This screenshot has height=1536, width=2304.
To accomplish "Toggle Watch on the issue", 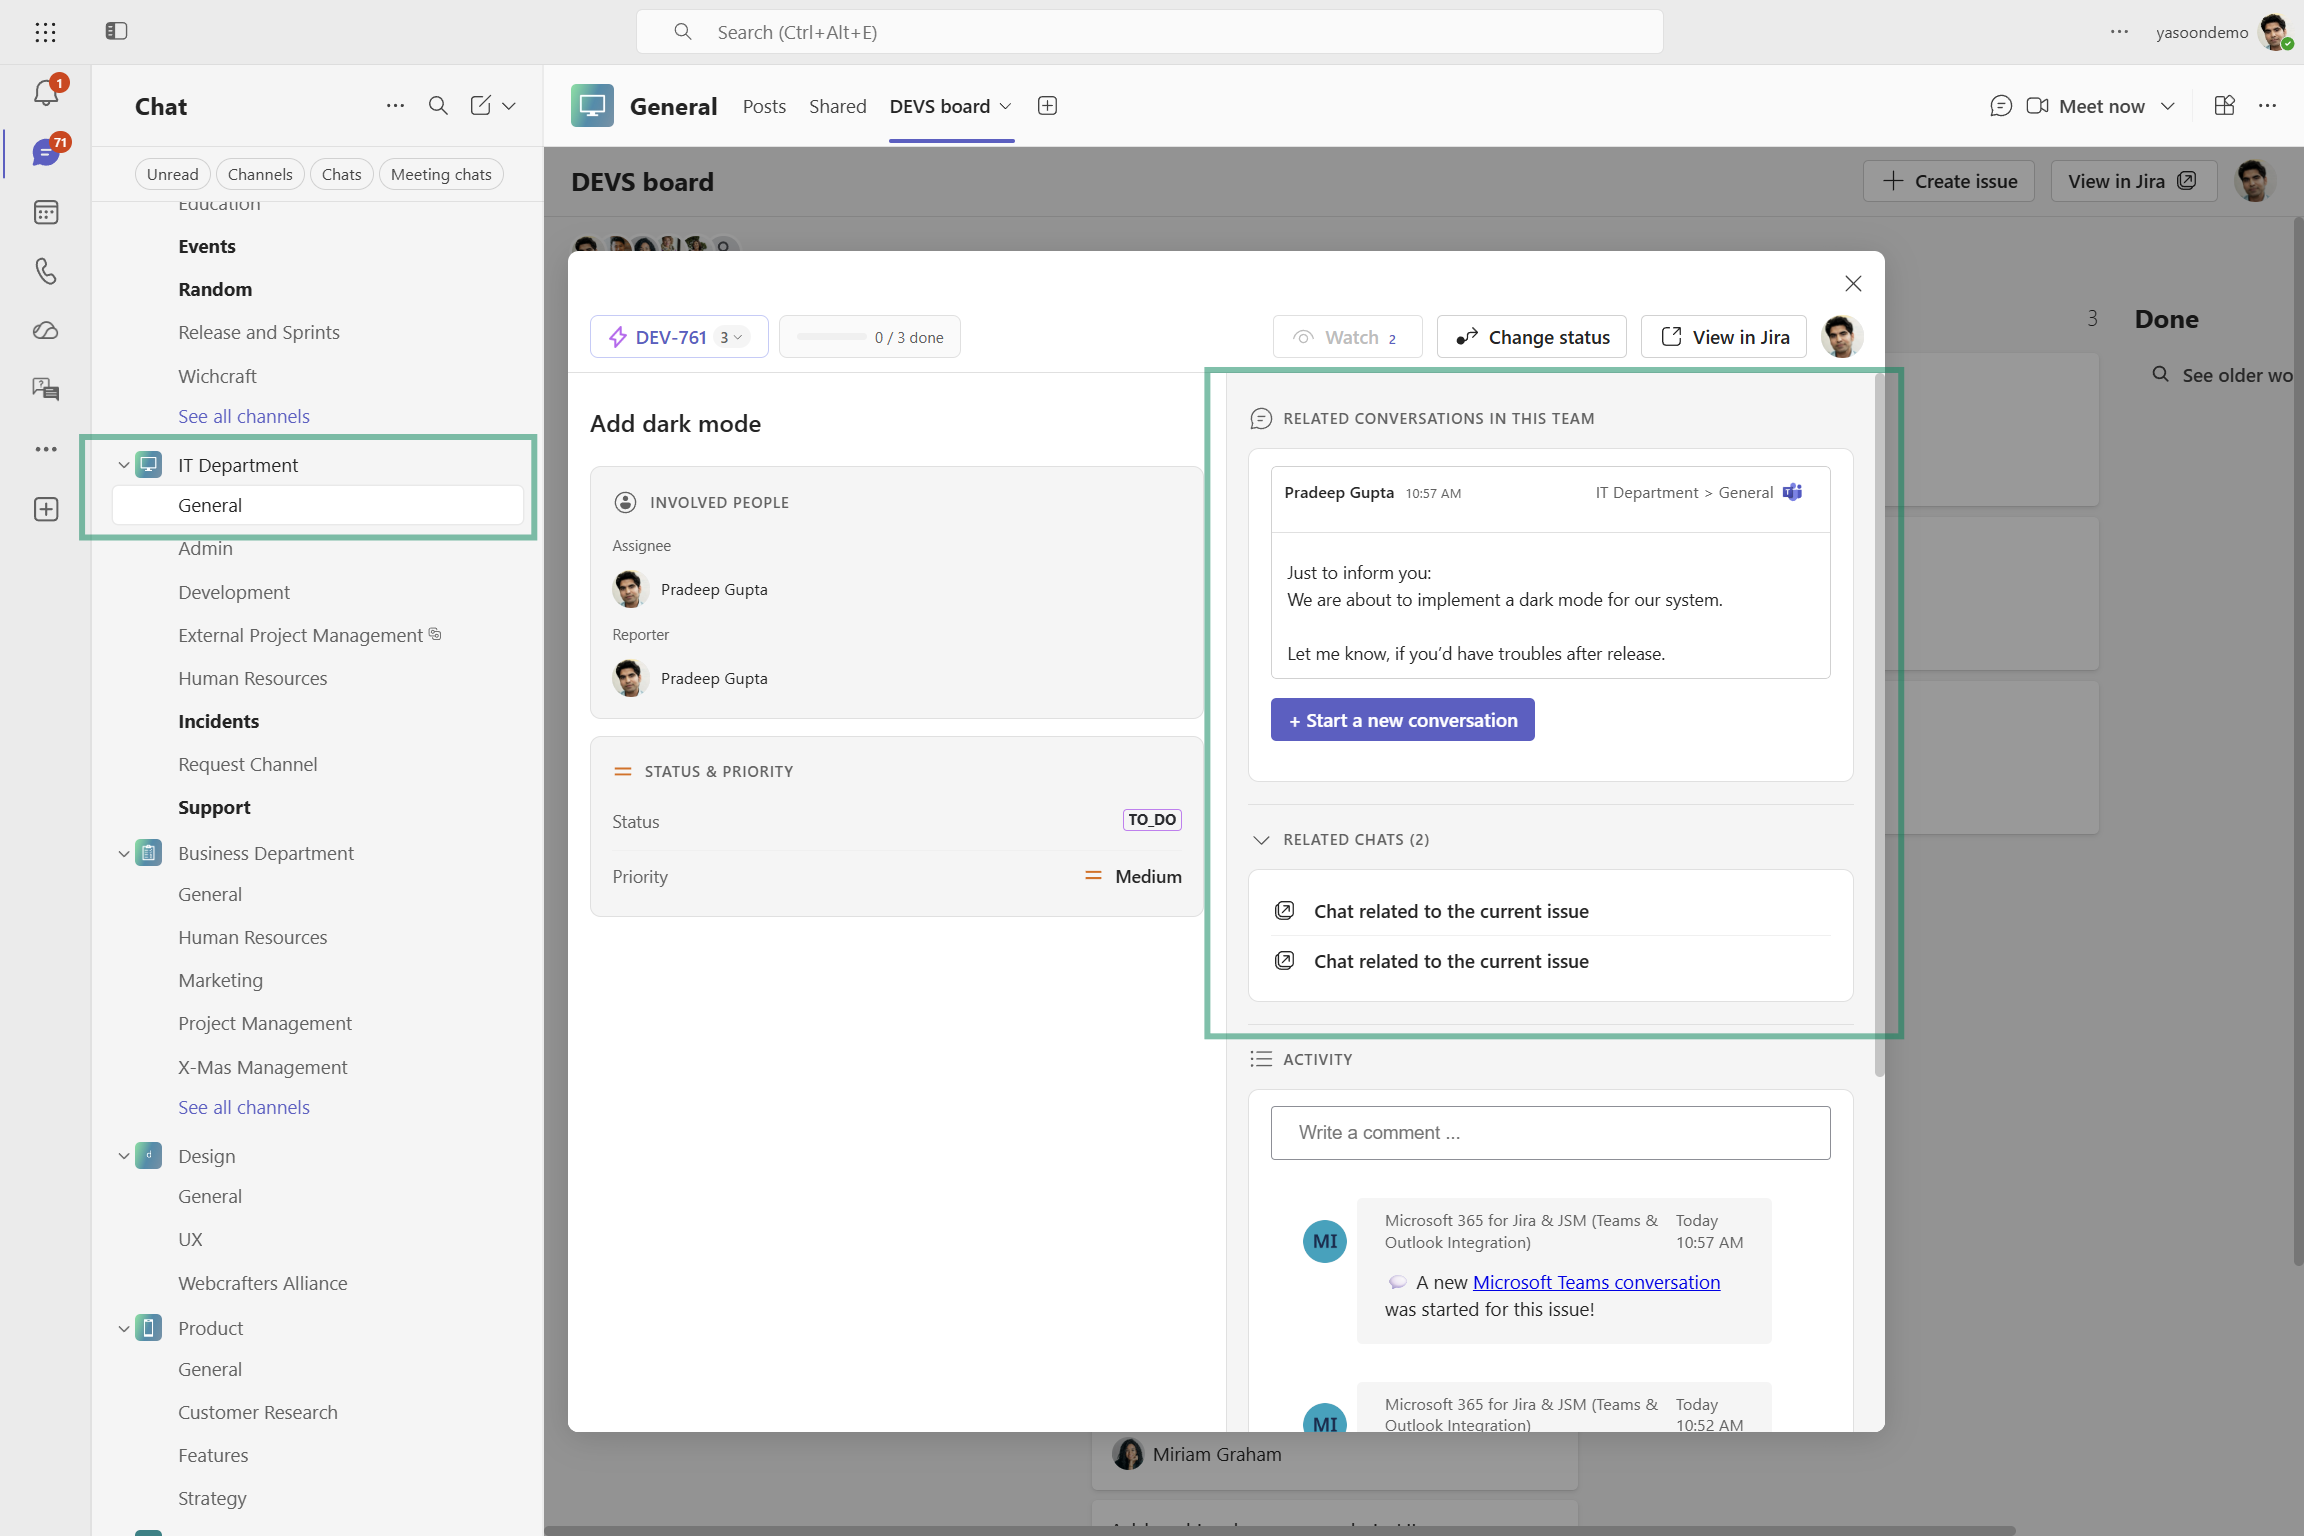I will click(x=1347, y=337).
